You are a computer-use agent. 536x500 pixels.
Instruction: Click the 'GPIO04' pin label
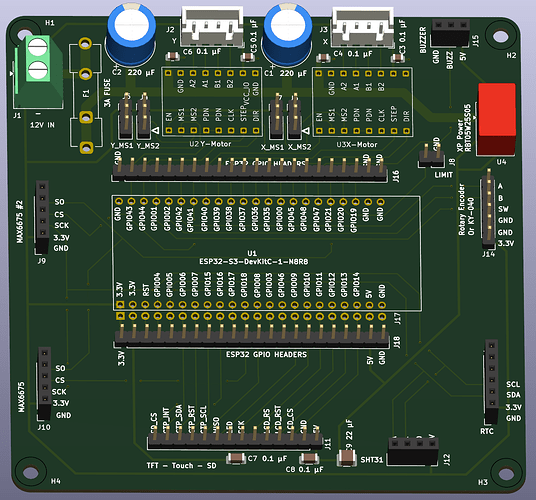point(157,285)
